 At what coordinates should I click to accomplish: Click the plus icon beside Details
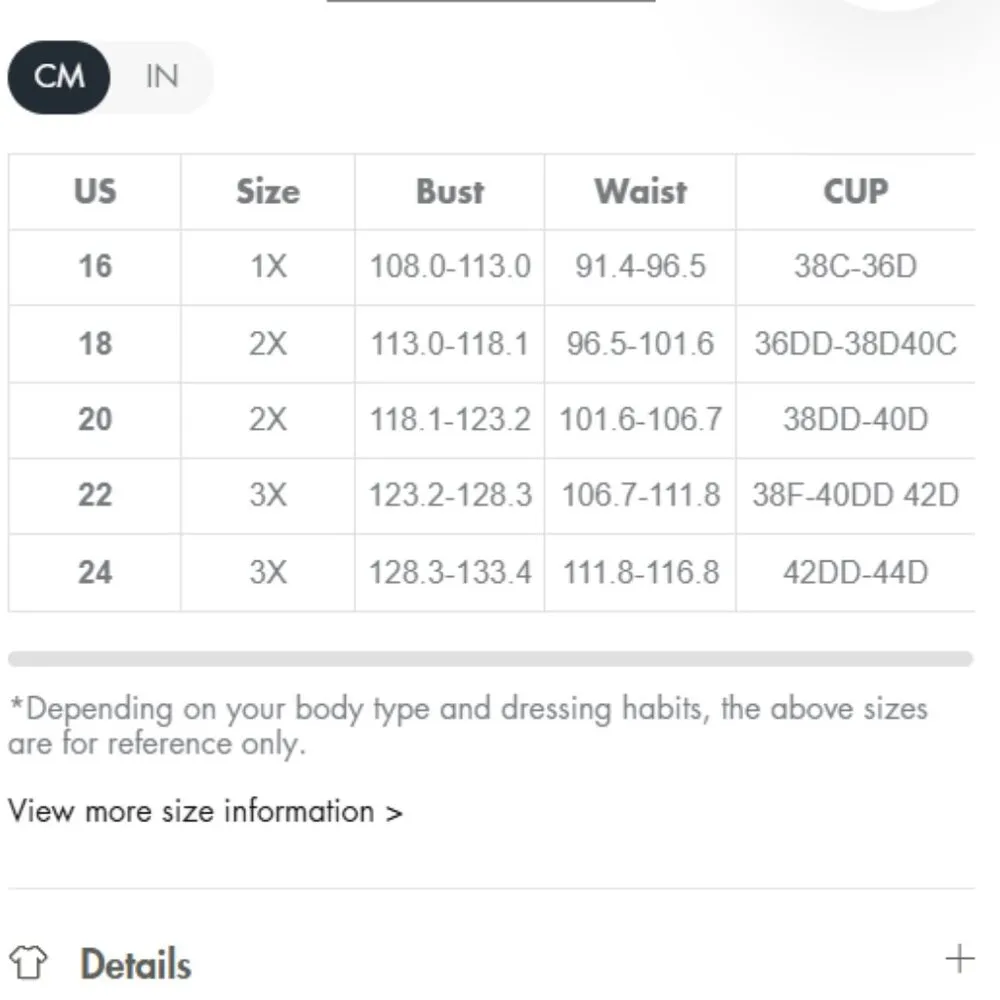(958, 959)
